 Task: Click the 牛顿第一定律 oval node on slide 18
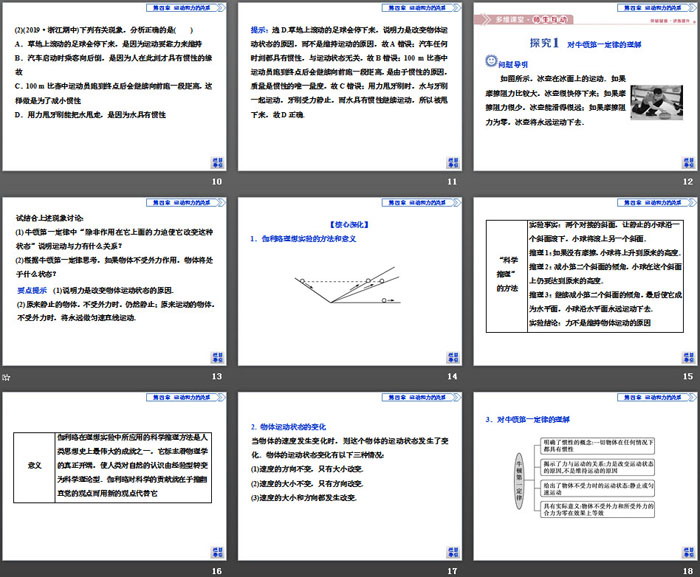click(x=519, y=481)
